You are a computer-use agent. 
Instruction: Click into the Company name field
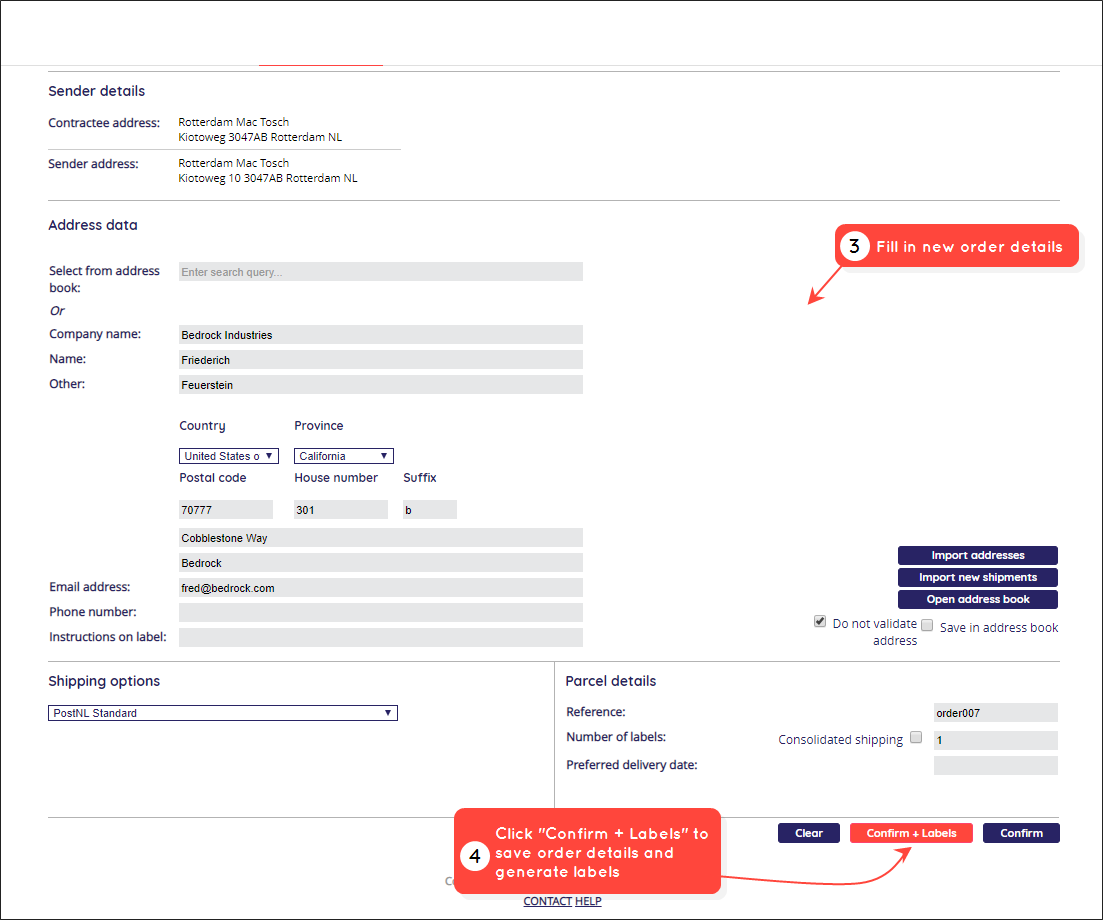(x=381, y=335)
